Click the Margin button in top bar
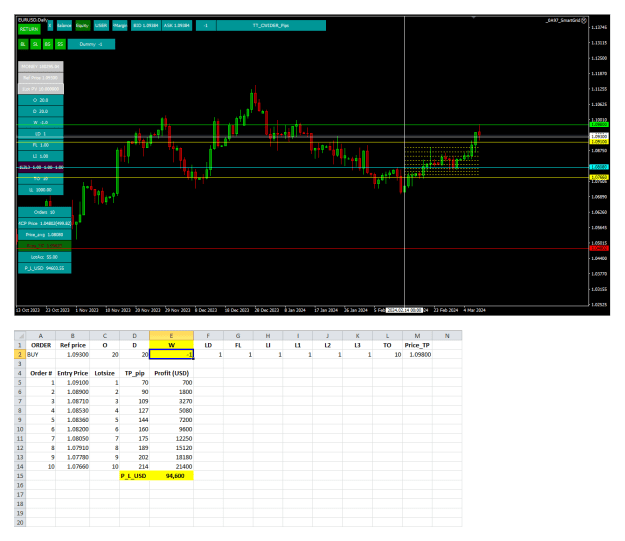Image resolution: width=625 pixels, height=541 pixels. click(120, 26)
